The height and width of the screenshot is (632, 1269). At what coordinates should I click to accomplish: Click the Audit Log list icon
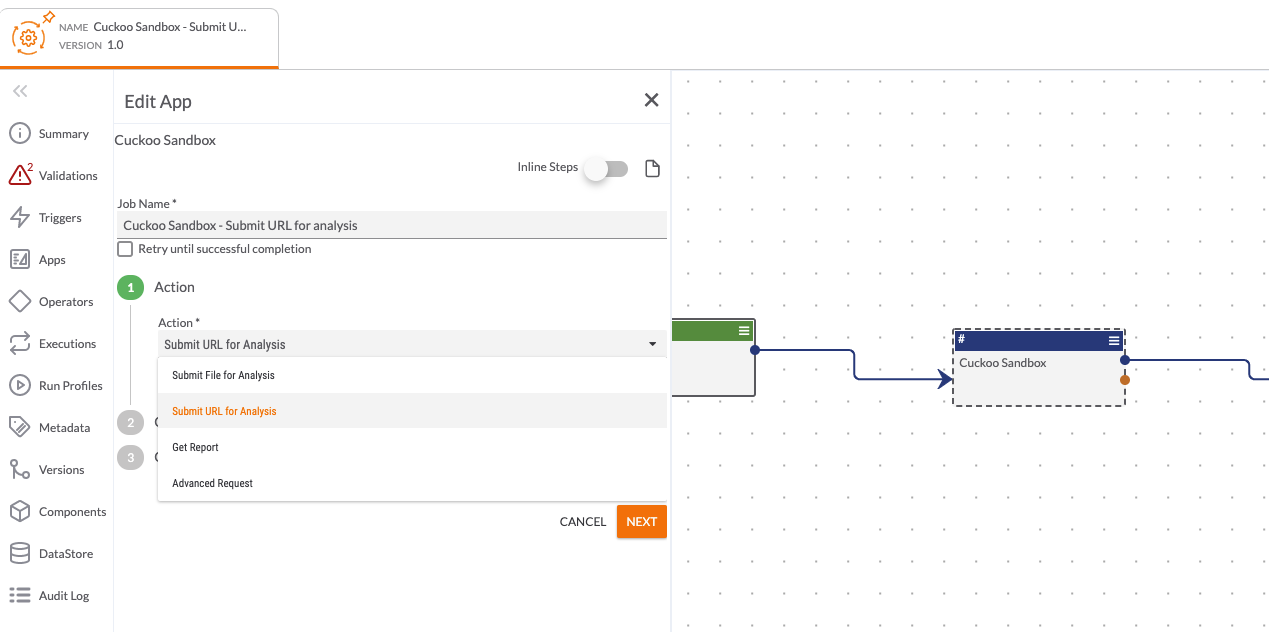(20, 596)
